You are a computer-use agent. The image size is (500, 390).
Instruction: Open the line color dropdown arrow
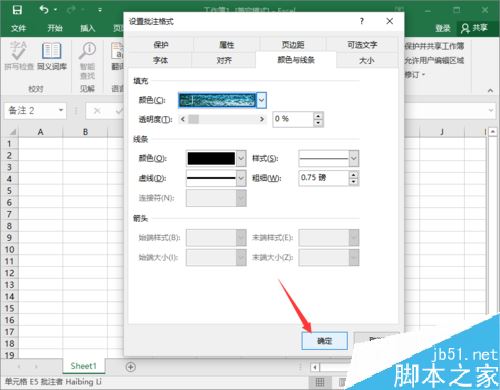[241, 158]
